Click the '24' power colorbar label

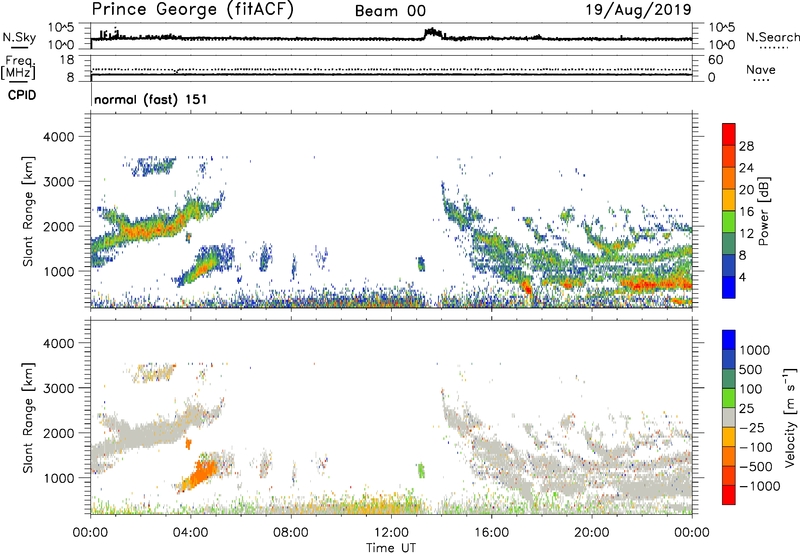(746, 168)
